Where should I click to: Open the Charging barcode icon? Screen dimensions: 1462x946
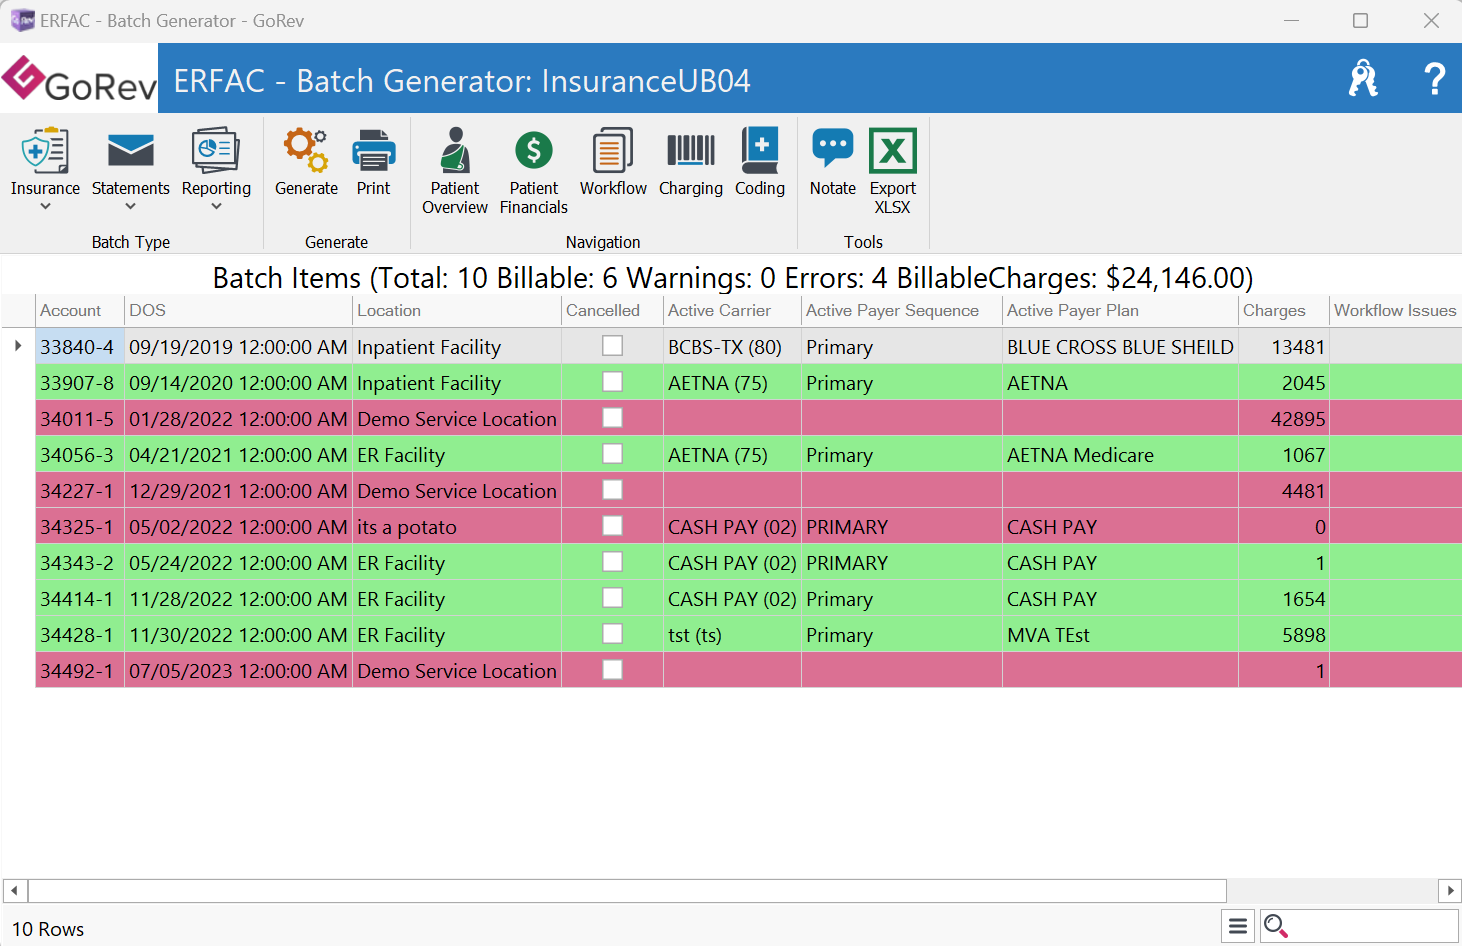[x=691, y=151]
